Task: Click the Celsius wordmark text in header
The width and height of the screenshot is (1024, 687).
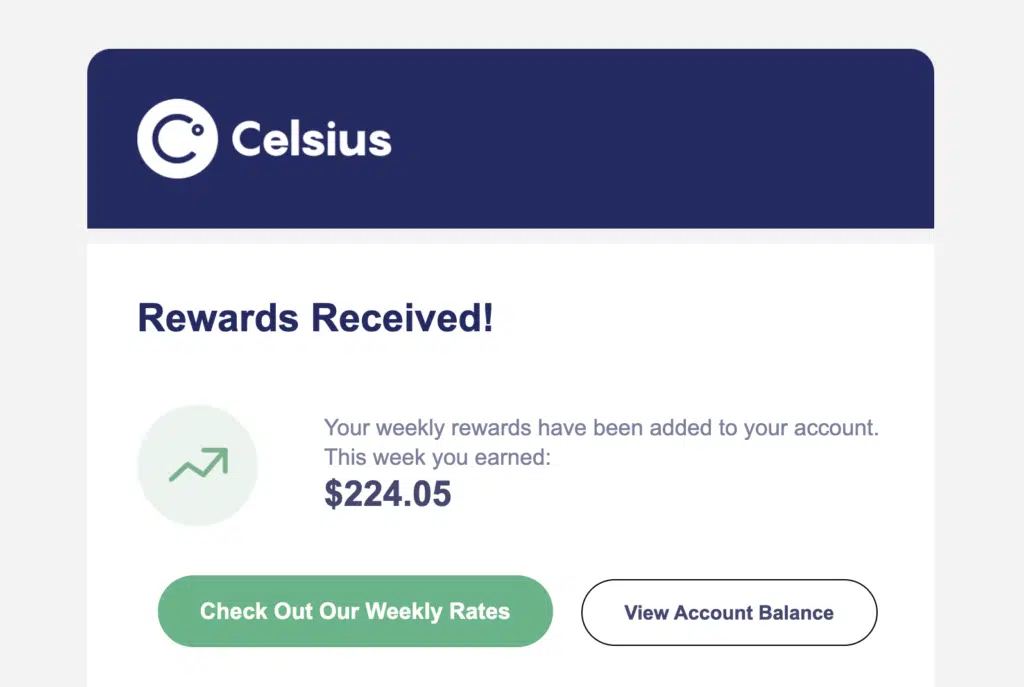Action: click(311, 139)
